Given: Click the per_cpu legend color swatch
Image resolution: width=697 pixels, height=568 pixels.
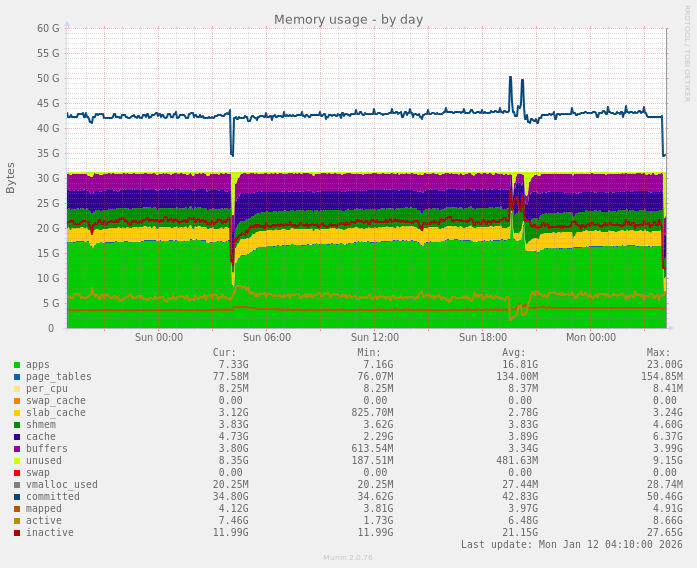Looking at the screenshot, I should [17, 389].
